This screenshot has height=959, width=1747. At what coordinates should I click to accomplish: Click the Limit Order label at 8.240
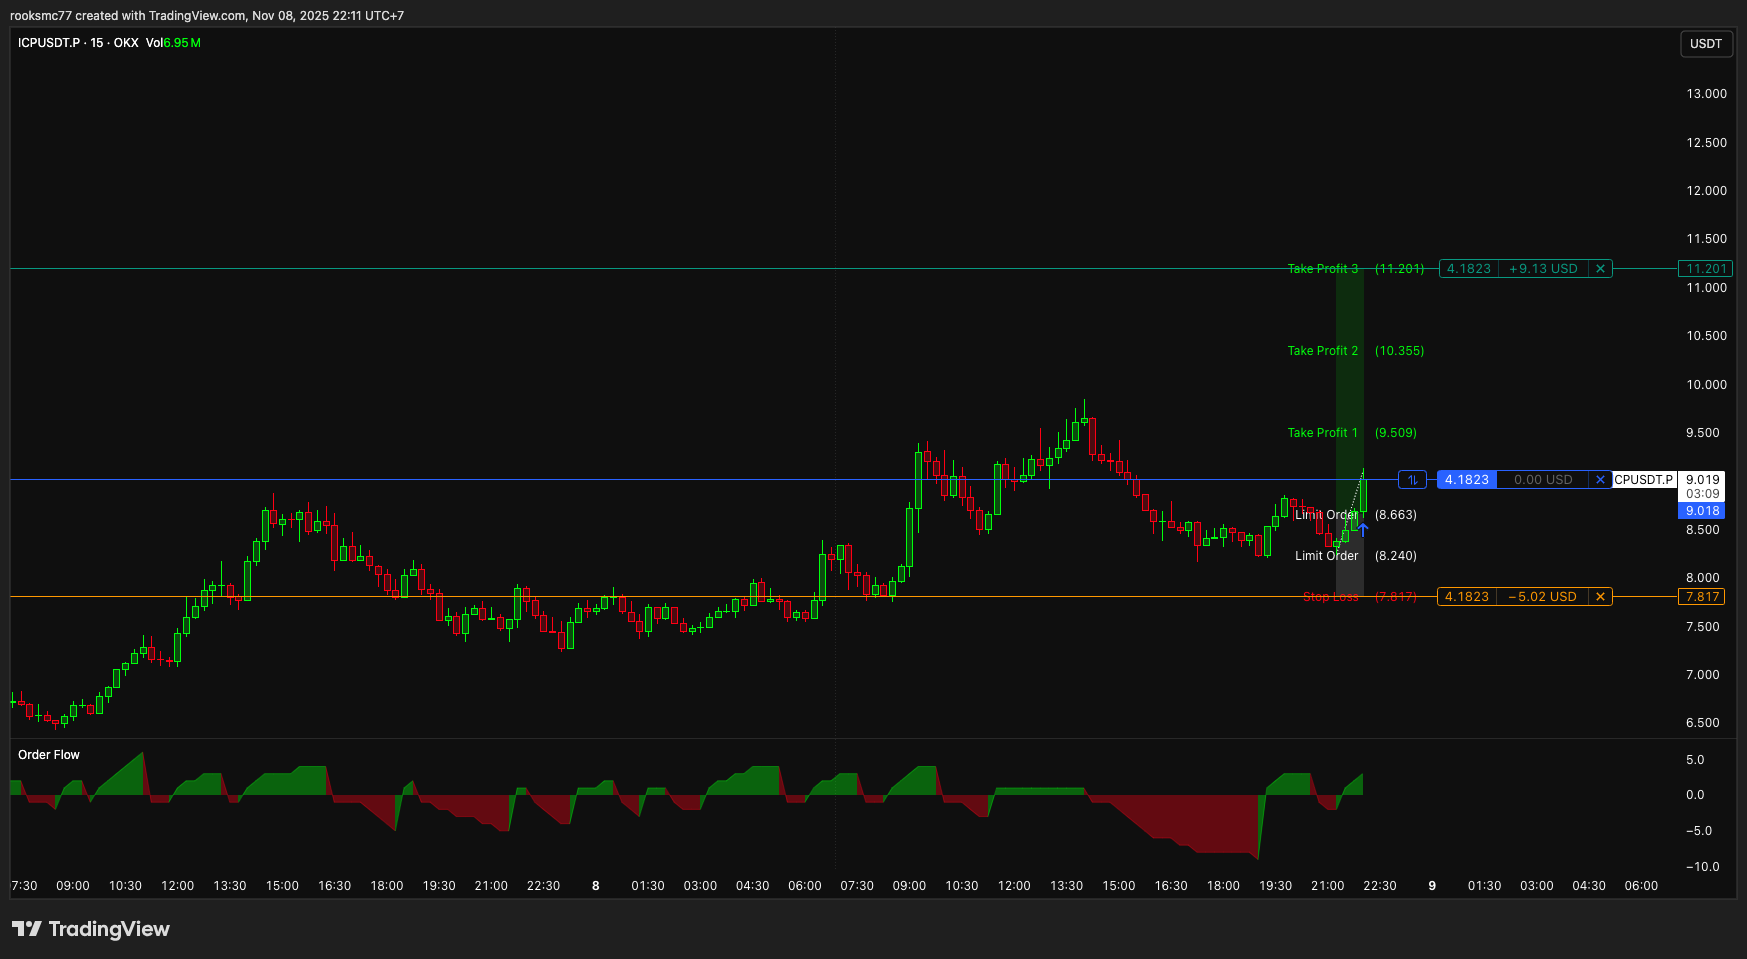1327,556
